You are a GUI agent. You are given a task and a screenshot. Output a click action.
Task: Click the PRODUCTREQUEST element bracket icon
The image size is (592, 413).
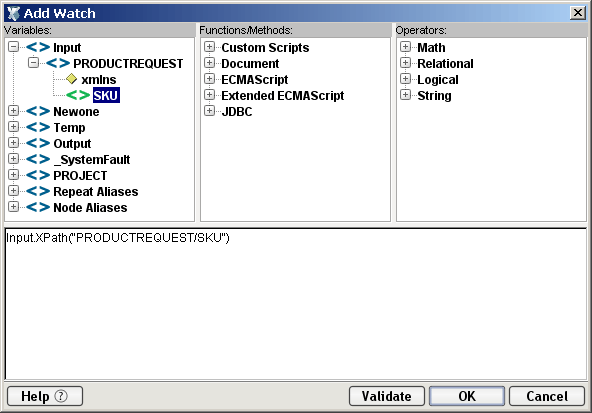[x=58, y=63]
